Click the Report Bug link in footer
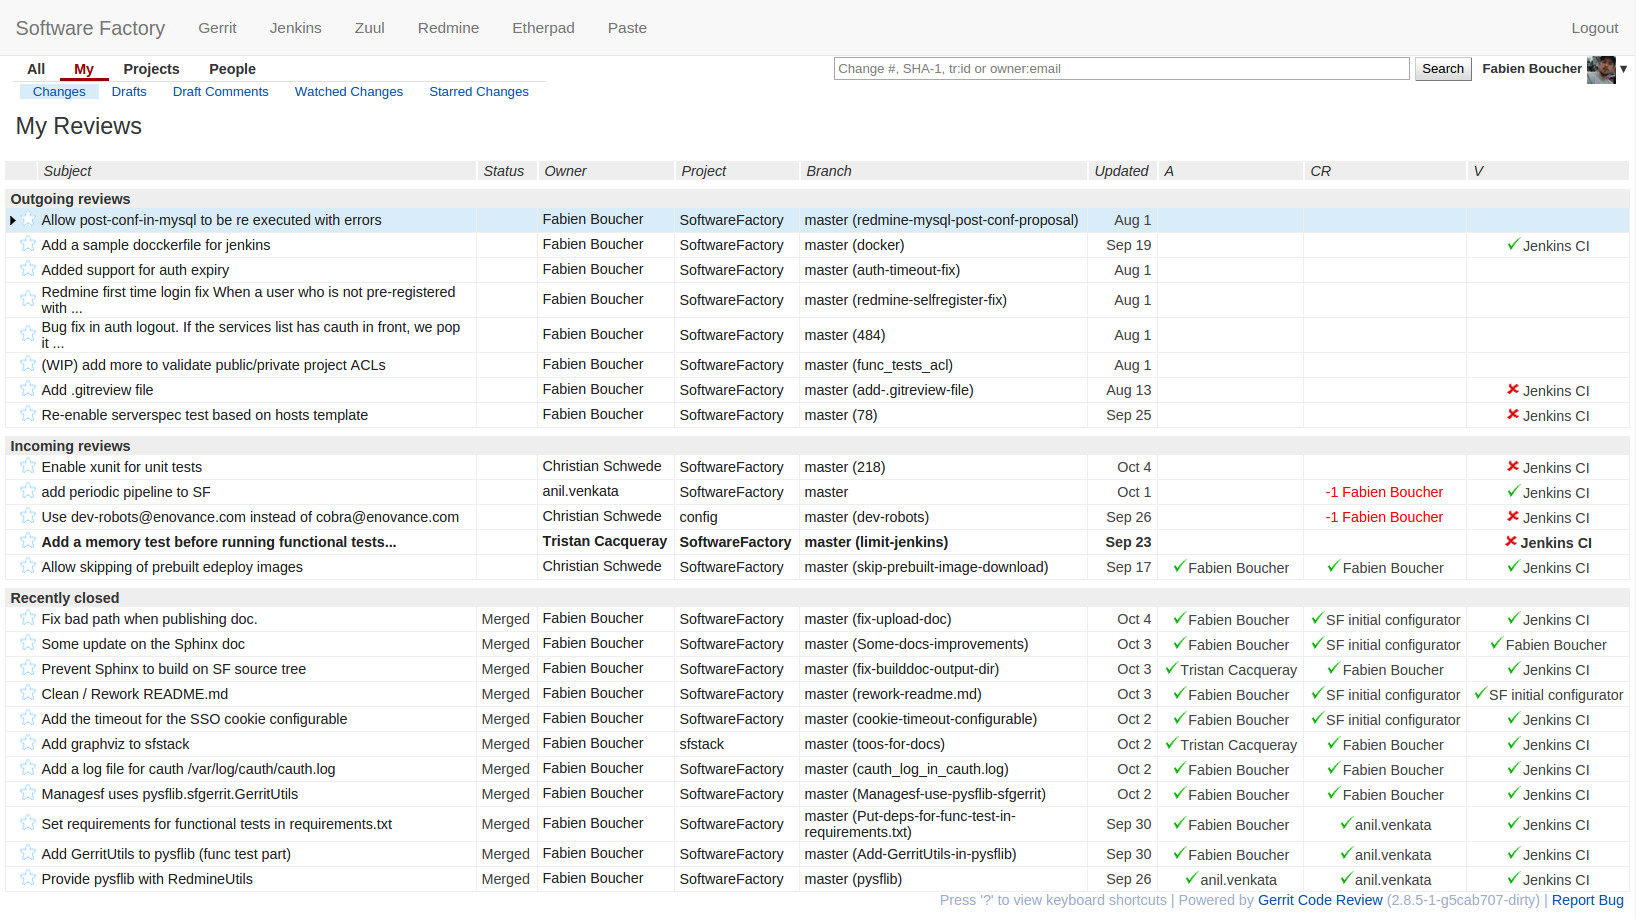1636x919 pixels. pos(1587,900)
